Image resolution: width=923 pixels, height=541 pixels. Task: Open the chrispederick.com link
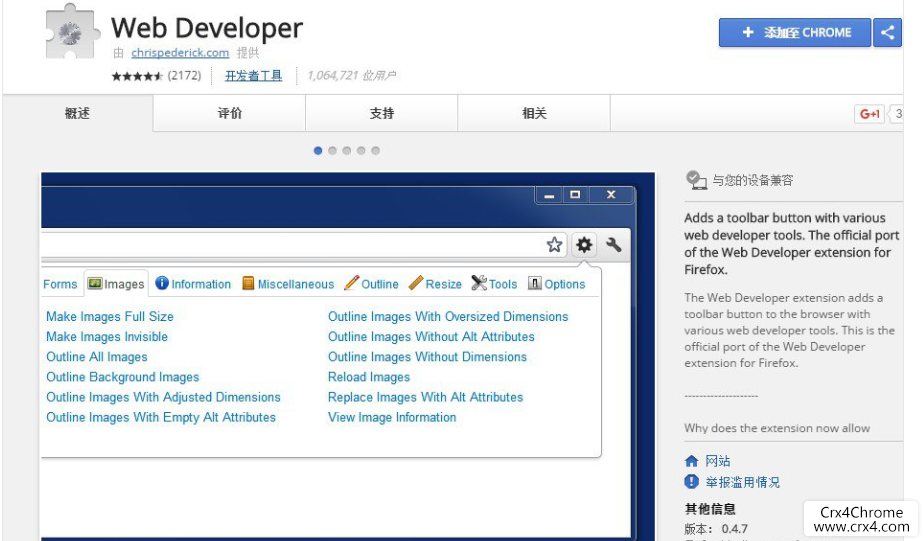[180, 52]
